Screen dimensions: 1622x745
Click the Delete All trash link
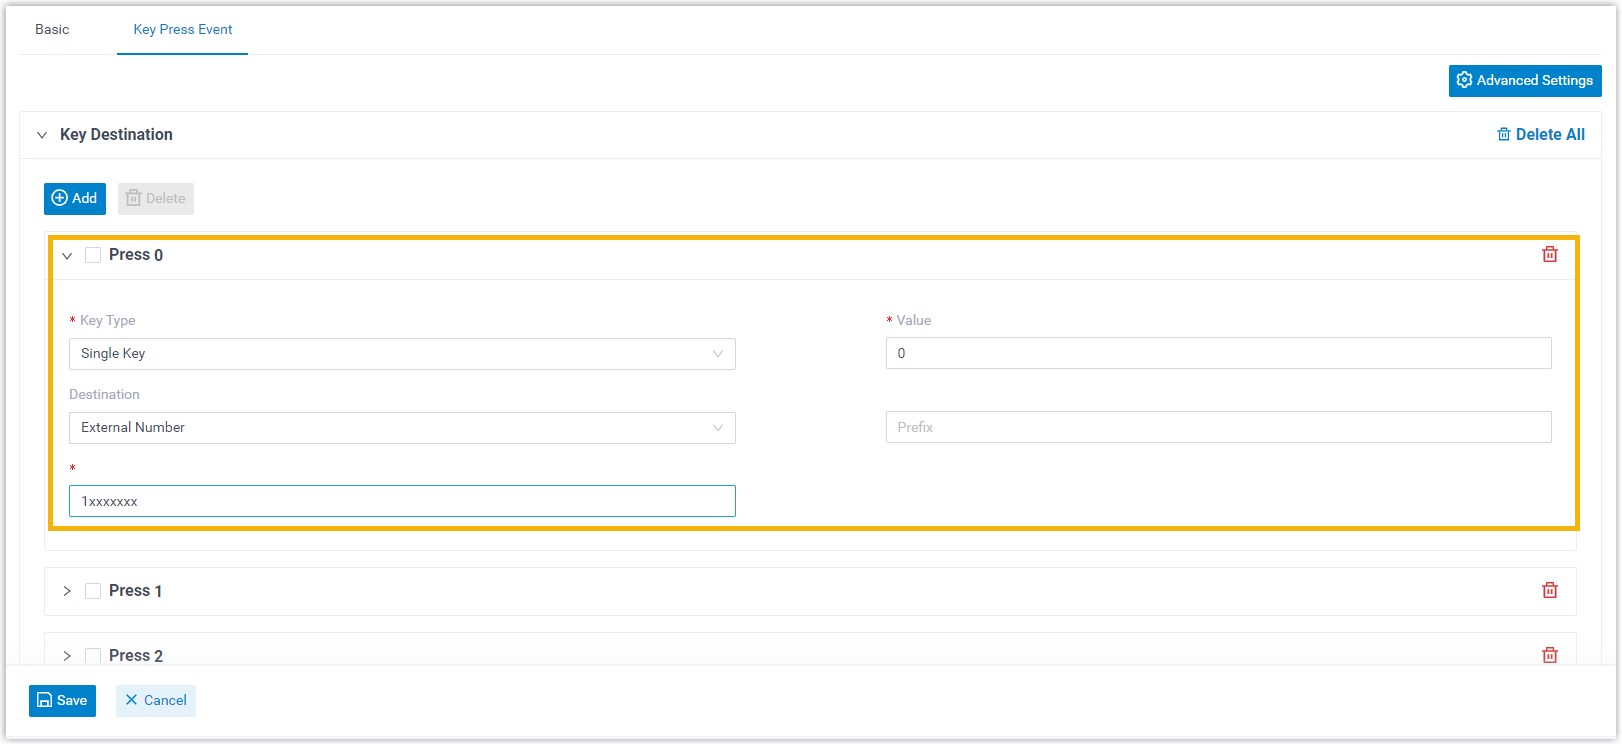[1540, 134]
